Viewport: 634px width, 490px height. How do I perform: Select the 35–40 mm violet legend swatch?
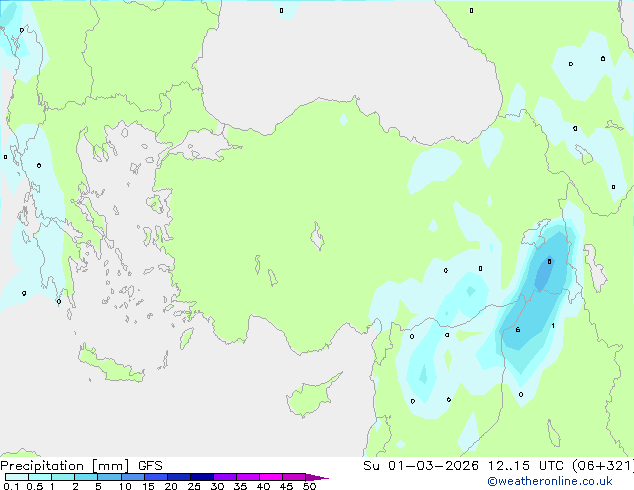[247, 477]
